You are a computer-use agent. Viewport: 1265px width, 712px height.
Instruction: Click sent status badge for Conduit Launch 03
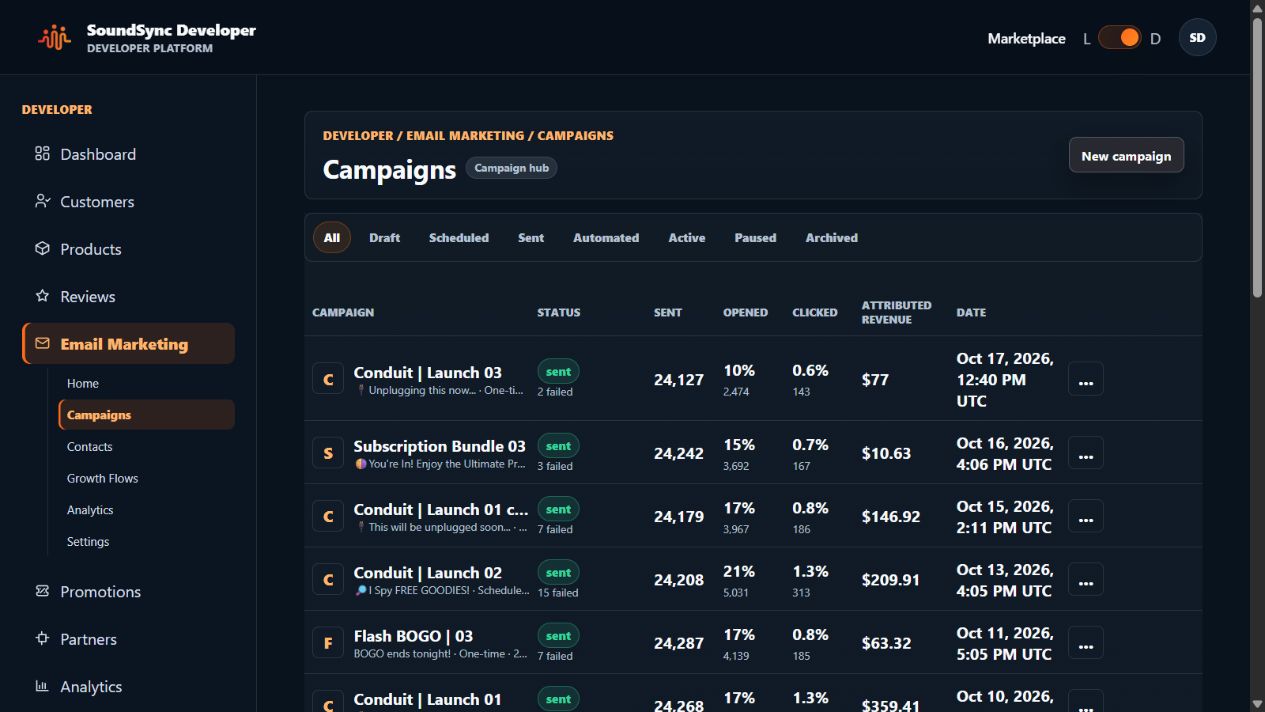click(558, 371)
